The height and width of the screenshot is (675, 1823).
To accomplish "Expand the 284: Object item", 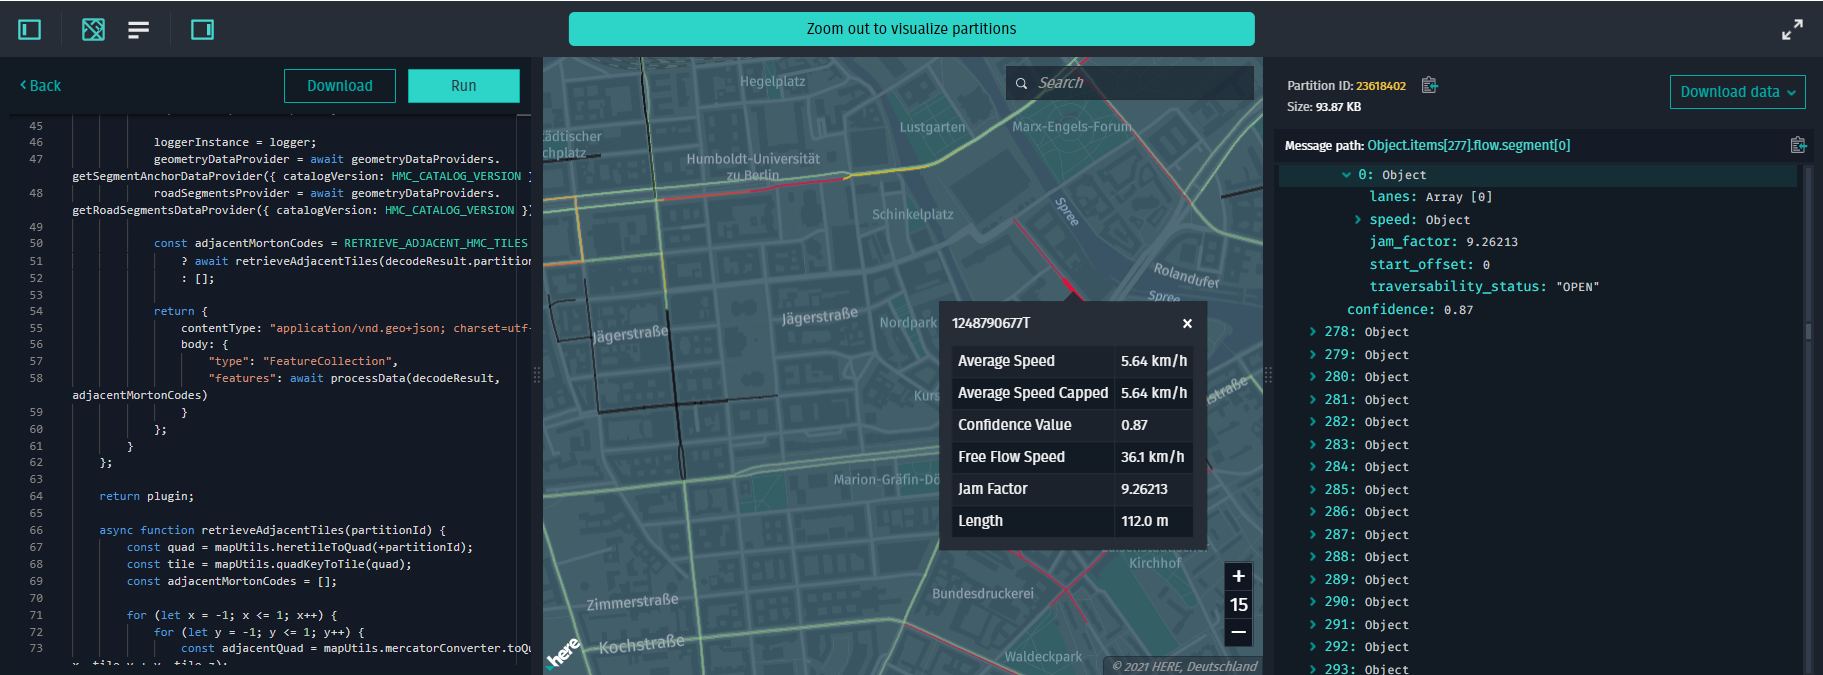I will coord(1313,467).
